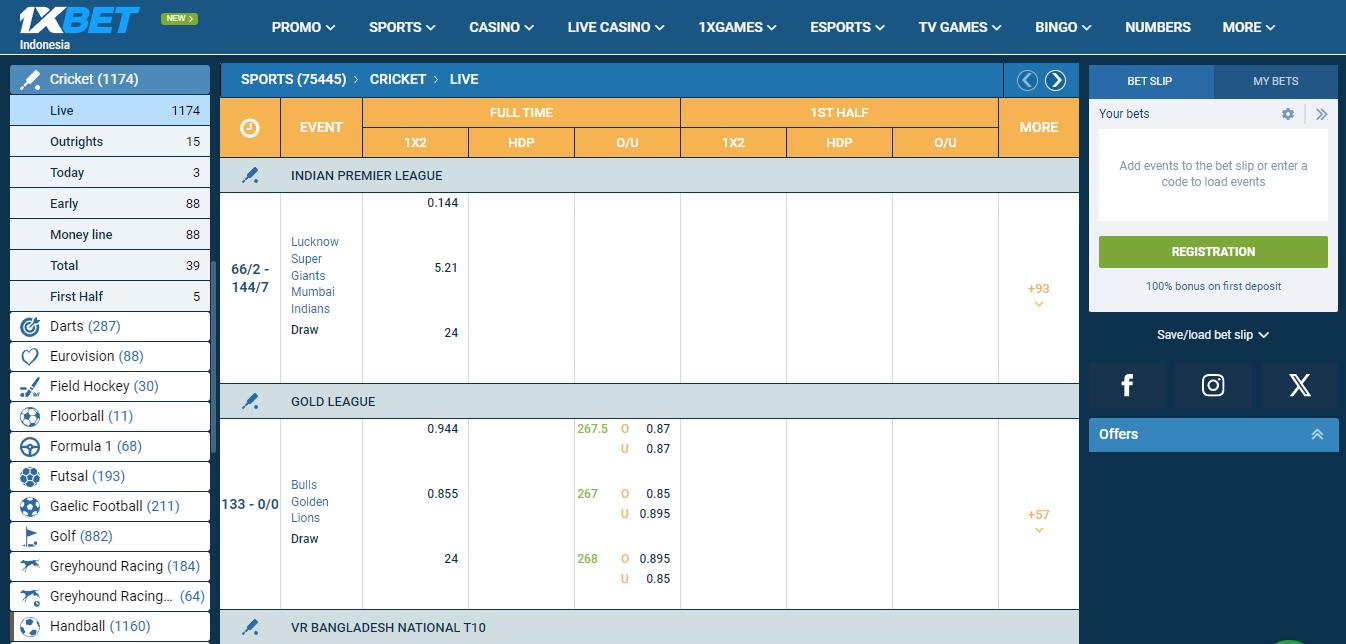Select the Golf flag icon
This screenshot has width=1346, height=644.
point(30,536)
